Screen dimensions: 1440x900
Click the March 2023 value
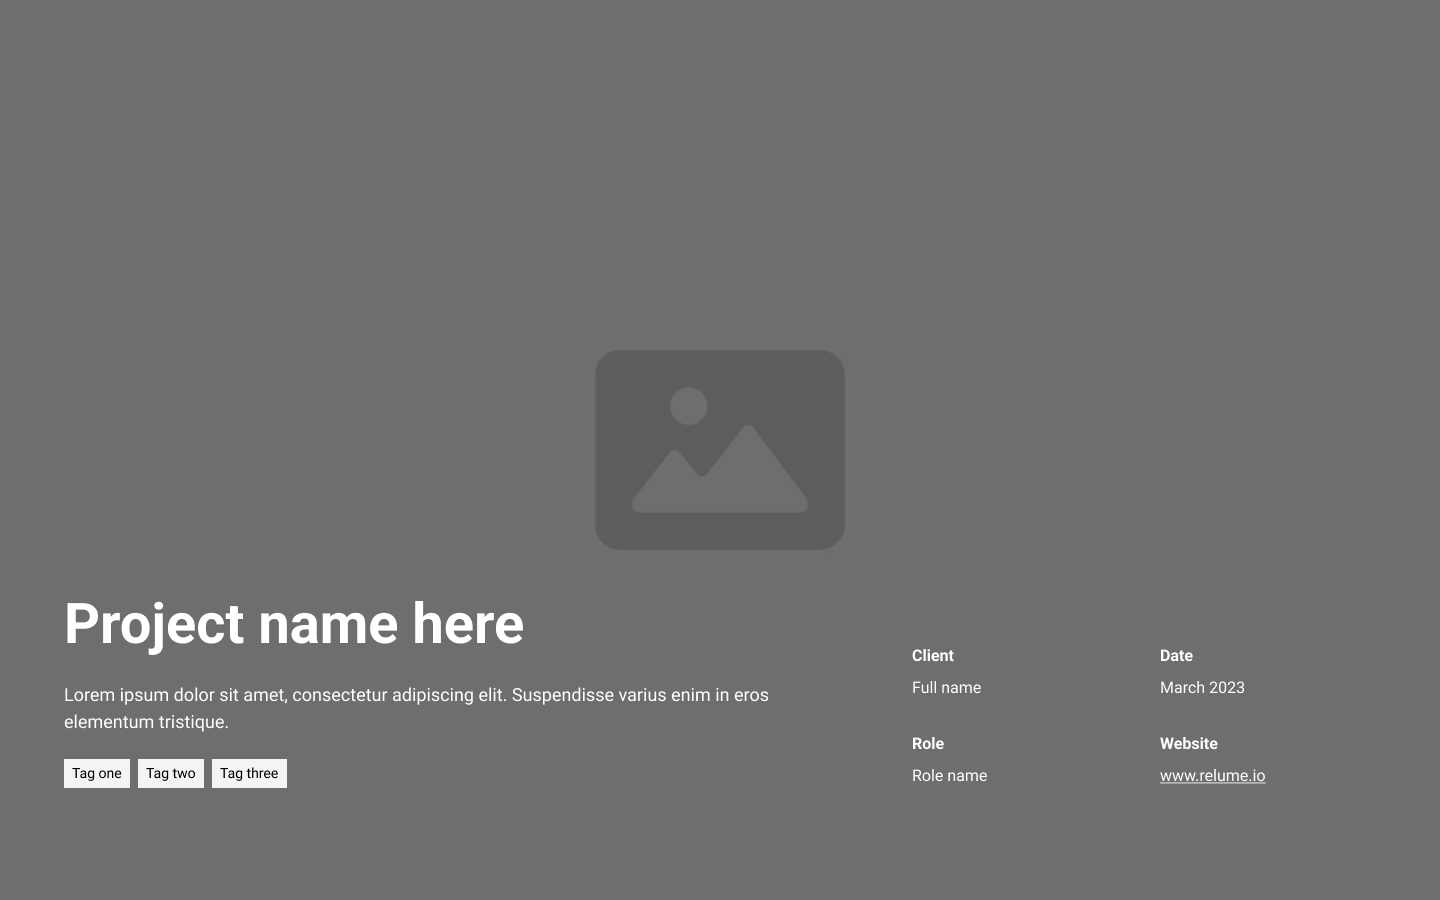pyautogui.click(x=1202, y=687)
